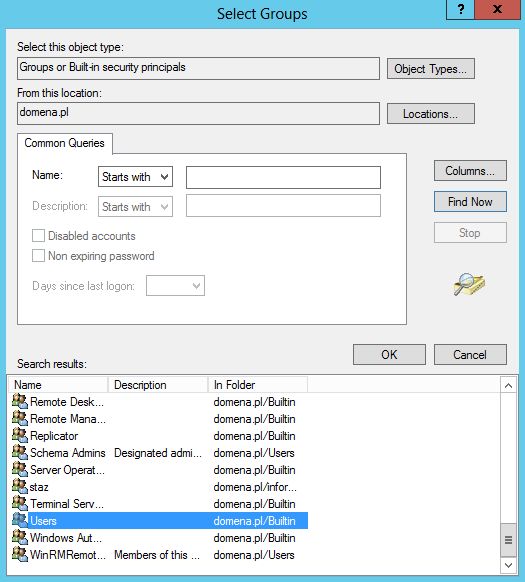Click the results scrollbar thumb
The image size is (525, 582).
tap(508, 540)
